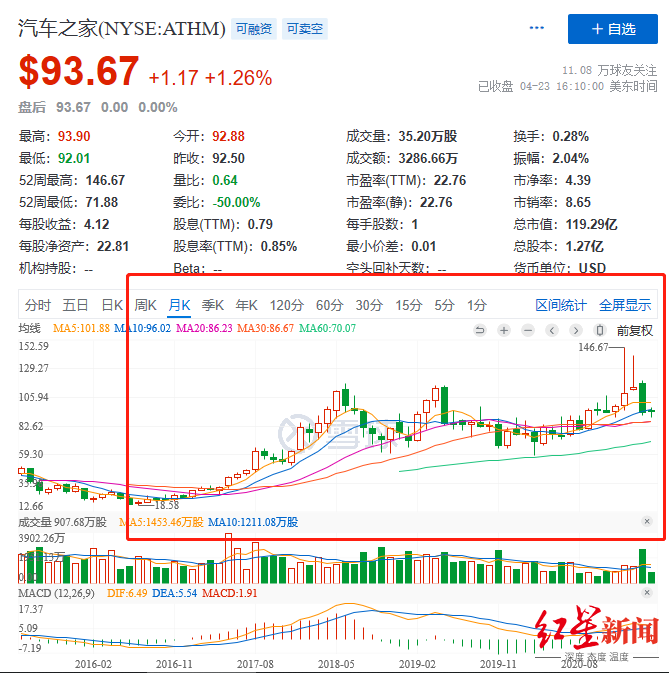
Task: Switch to the 日K chart tab
Action: pyautogui.click(x=112, y=305)
